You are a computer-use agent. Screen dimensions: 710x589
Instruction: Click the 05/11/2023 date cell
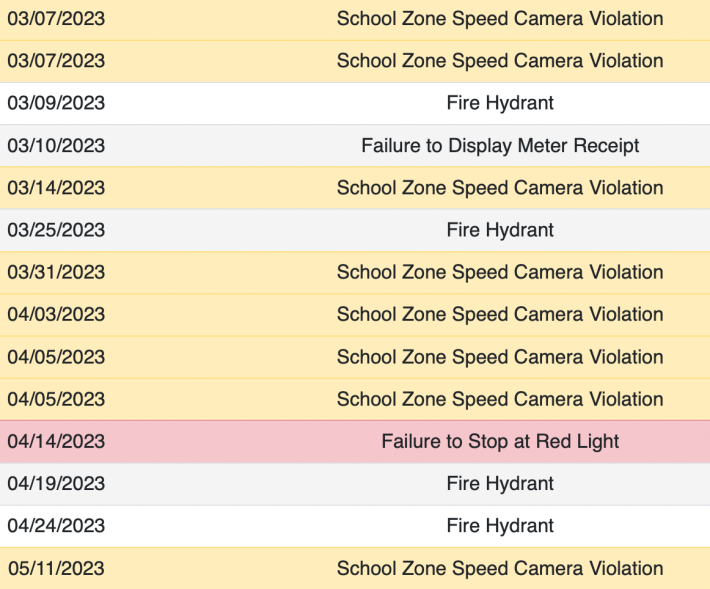coord(56,569)
